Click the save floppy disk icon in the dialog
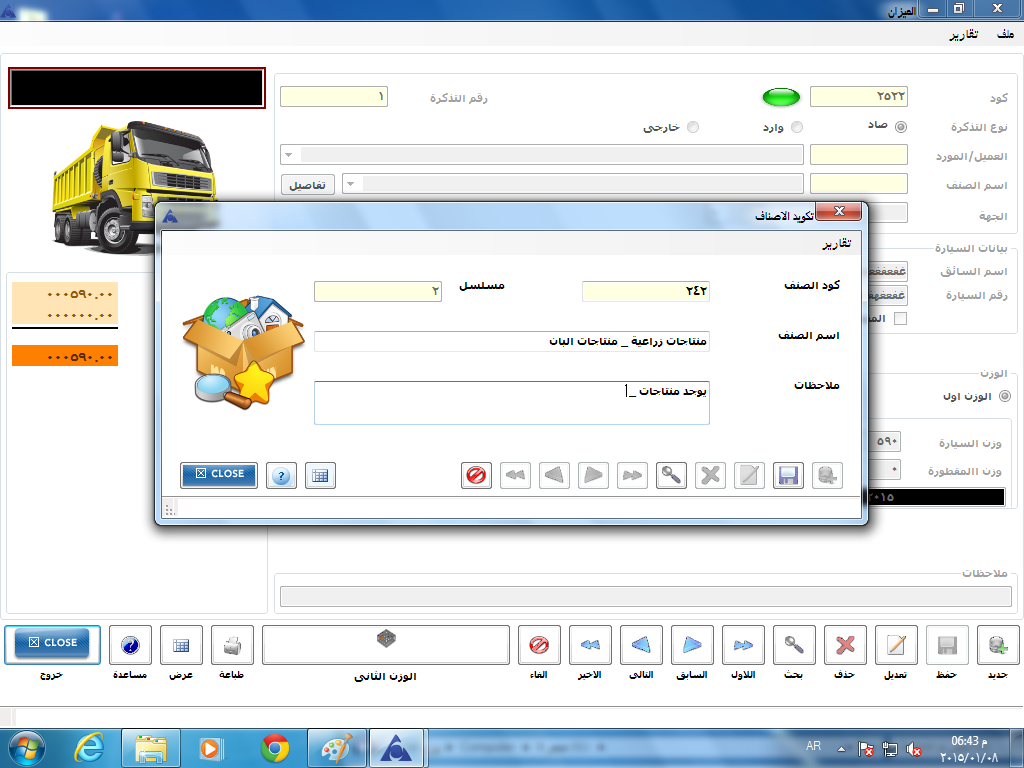The image size is (1024, 768). click(788, 475)
